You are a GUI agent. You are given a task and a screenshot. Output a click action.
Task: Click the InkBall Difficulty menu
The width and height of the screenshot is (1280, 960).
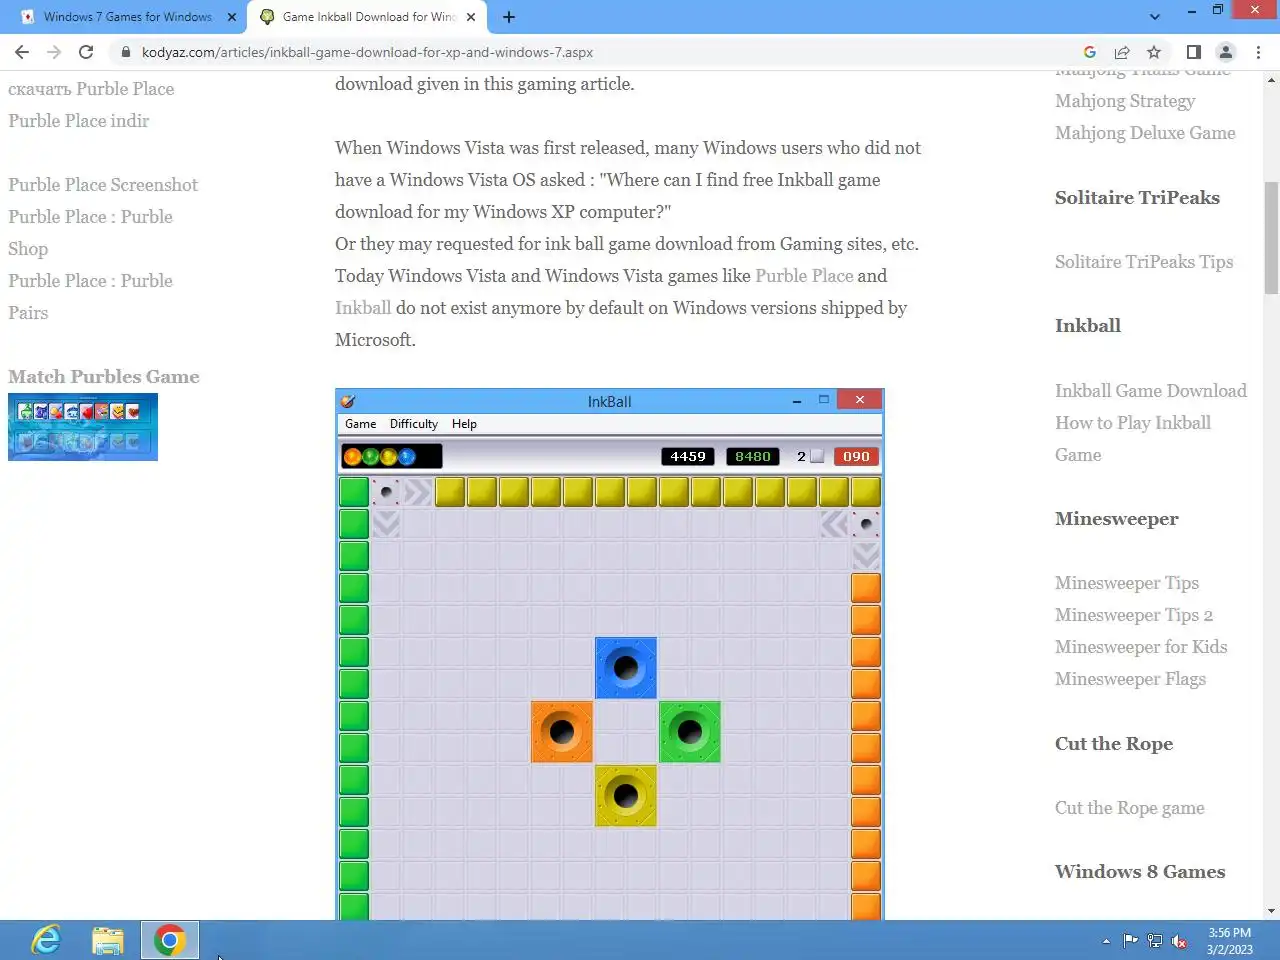[413, 424]
